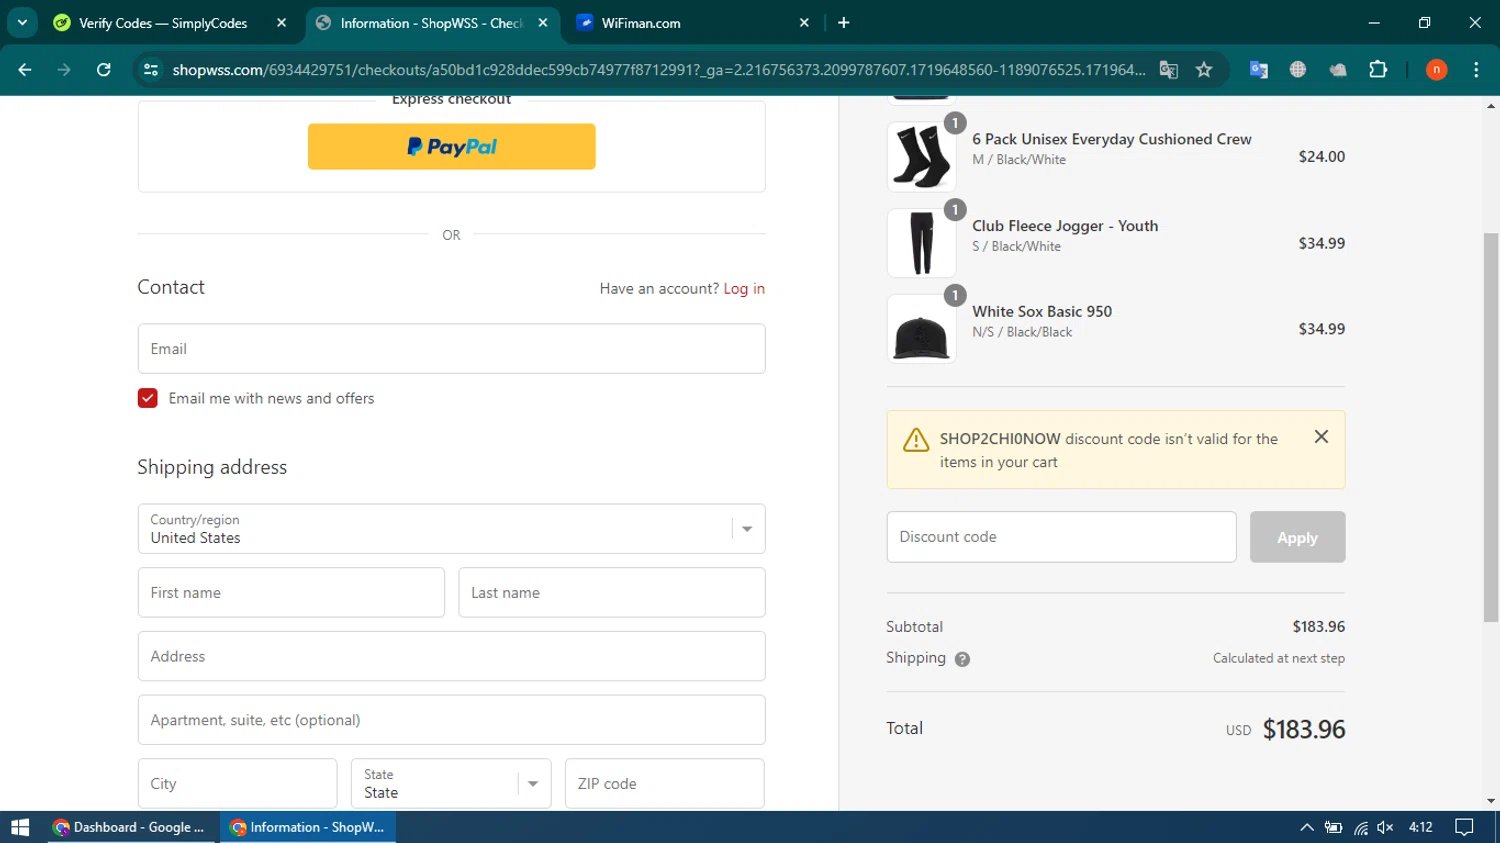Click the Calculated at next step text
The image size is (1500, 843).
point(1279,658)
